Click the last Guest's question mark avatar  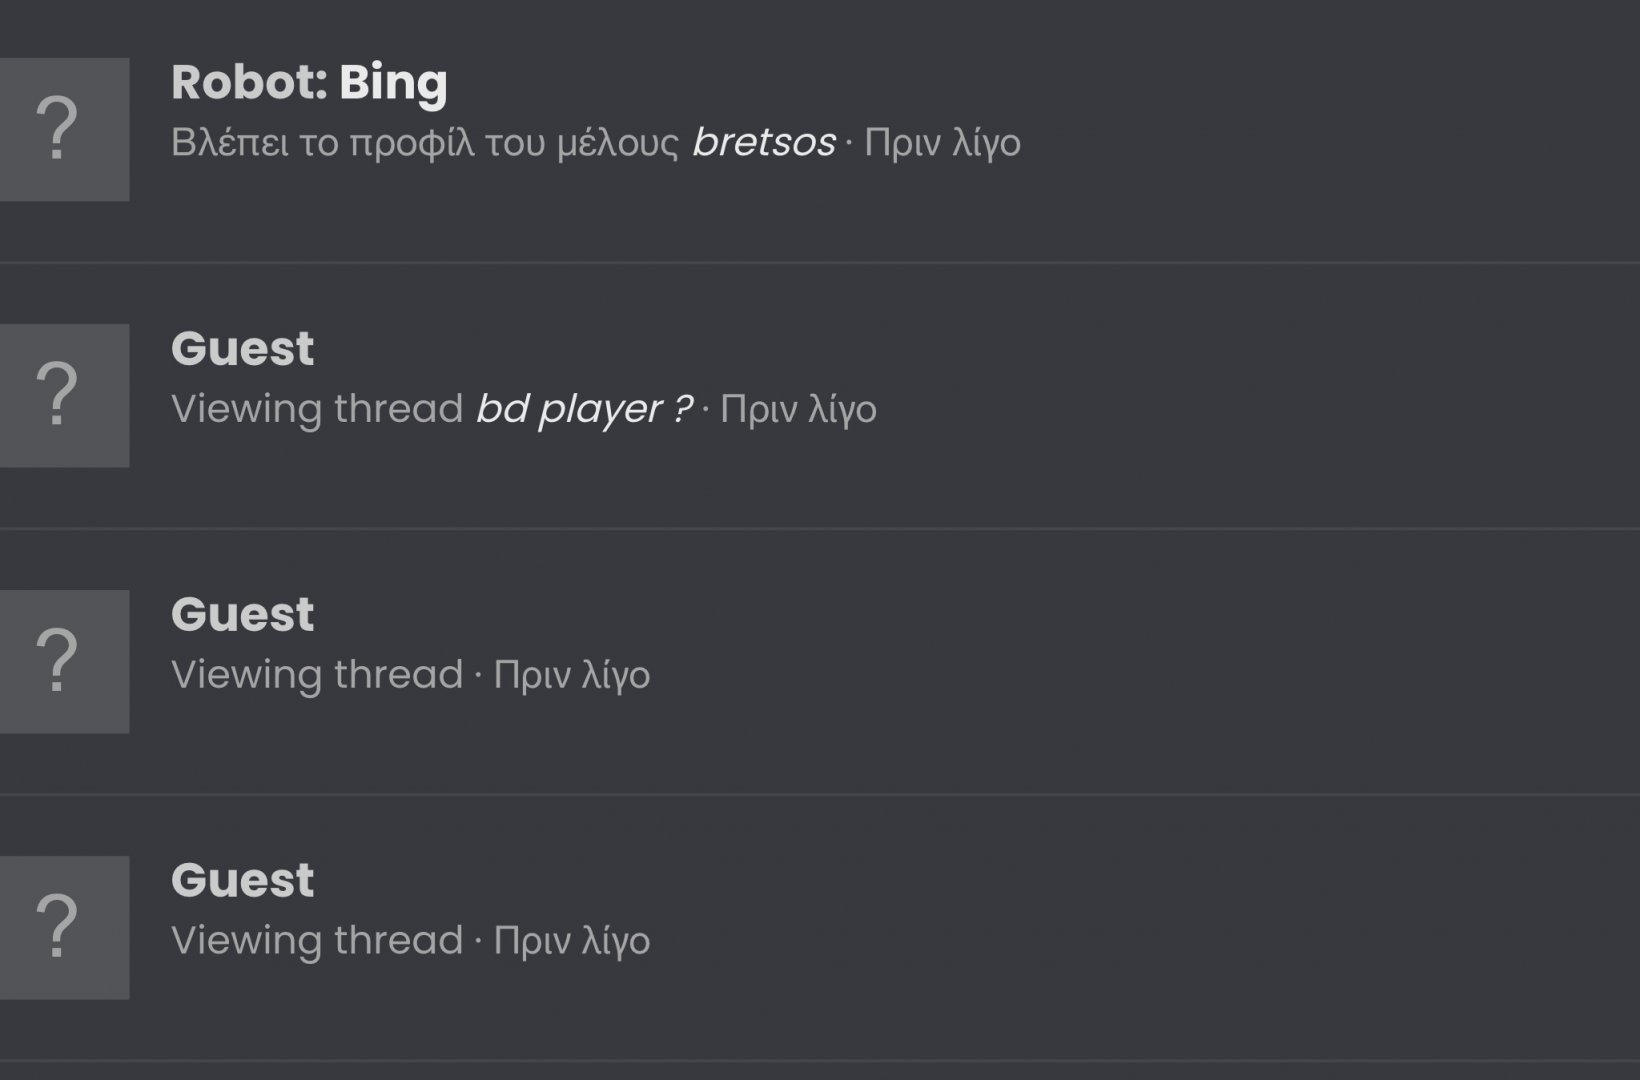click(64, 927)
